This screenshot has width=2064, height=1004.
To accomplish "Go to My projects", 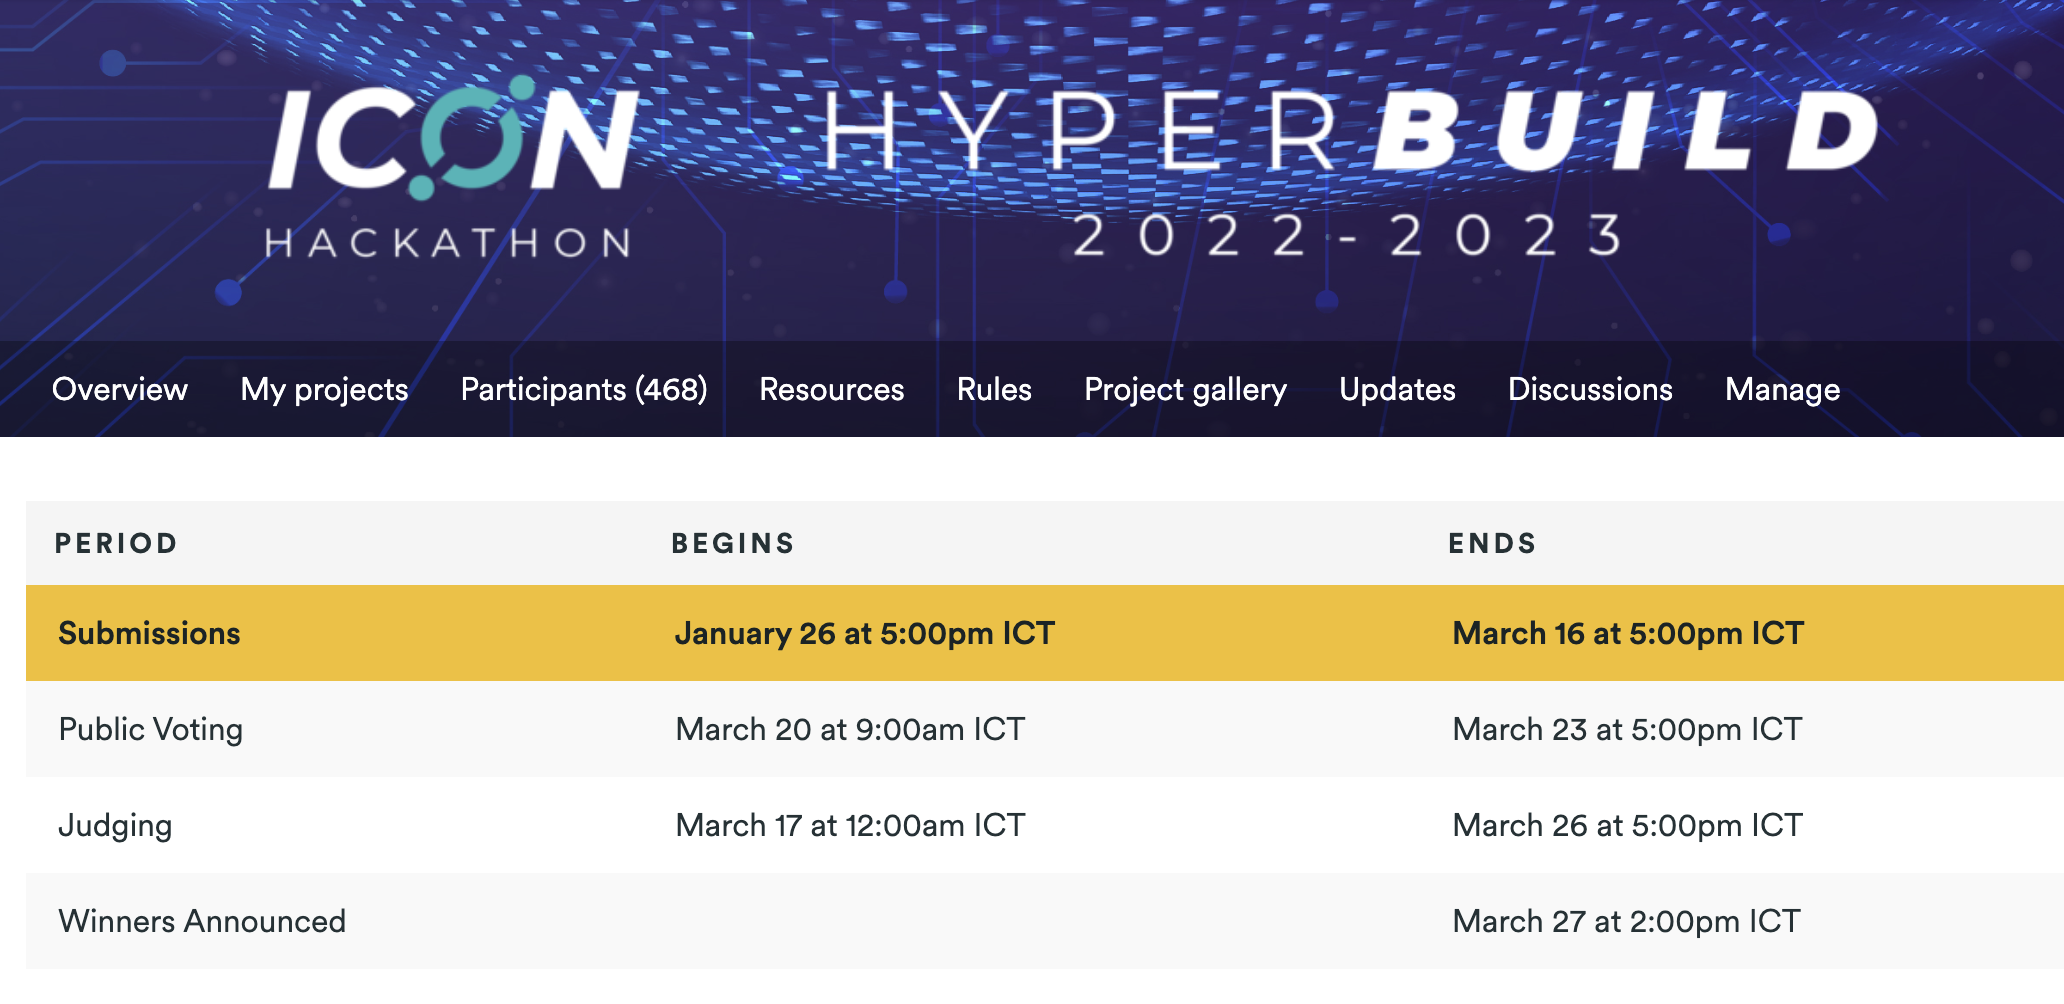I will [324, 389].
